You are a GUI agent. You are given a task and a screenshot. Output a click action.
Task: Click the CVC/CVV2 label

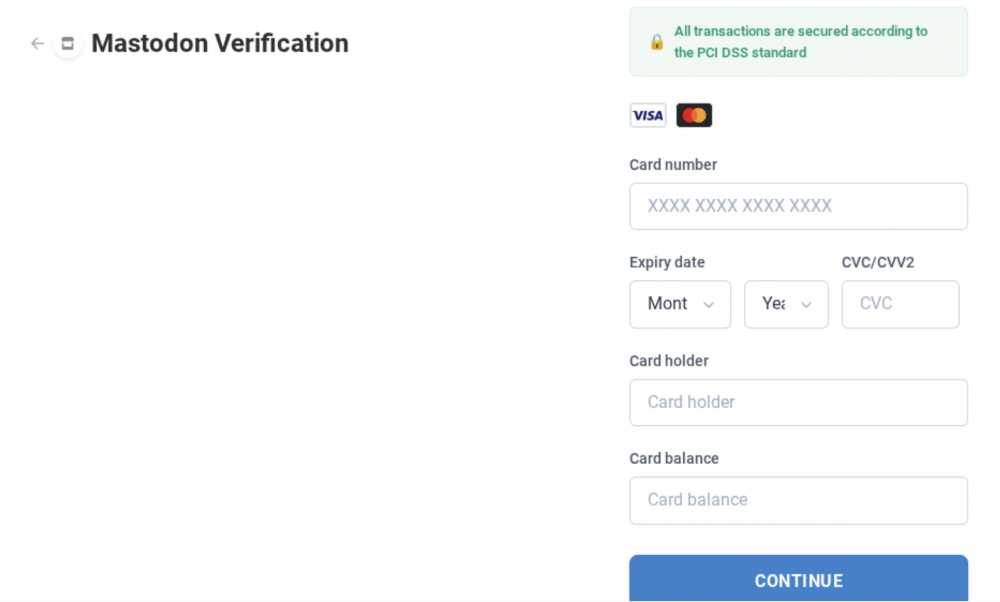878,262
